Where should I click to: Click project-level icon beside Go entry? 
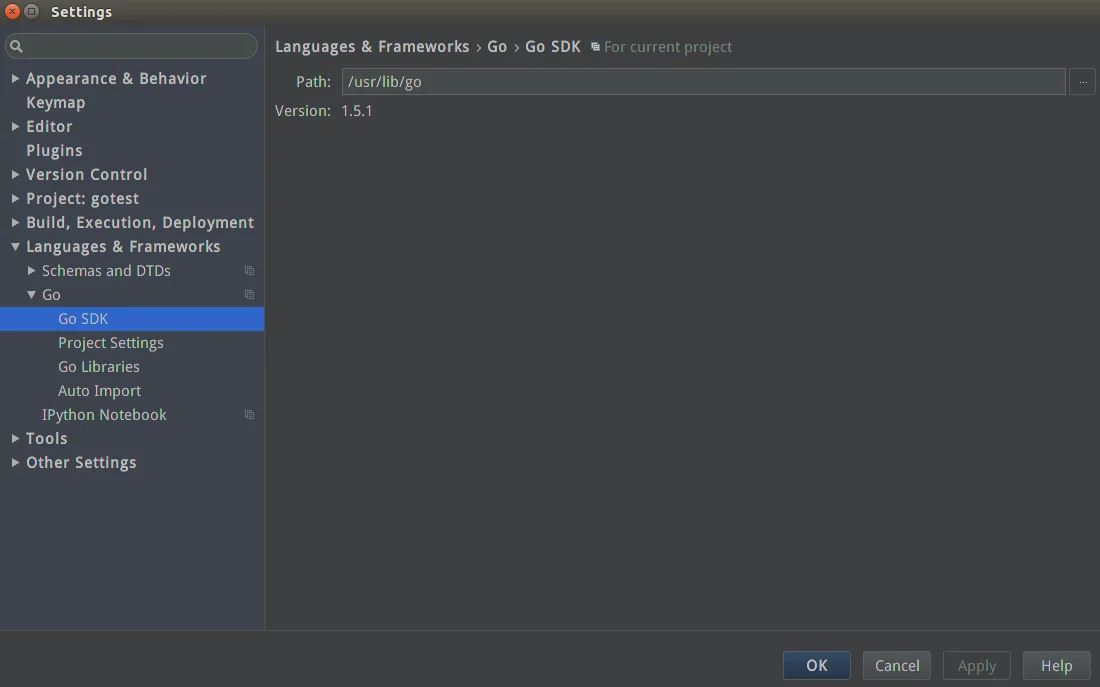[249, 295]
